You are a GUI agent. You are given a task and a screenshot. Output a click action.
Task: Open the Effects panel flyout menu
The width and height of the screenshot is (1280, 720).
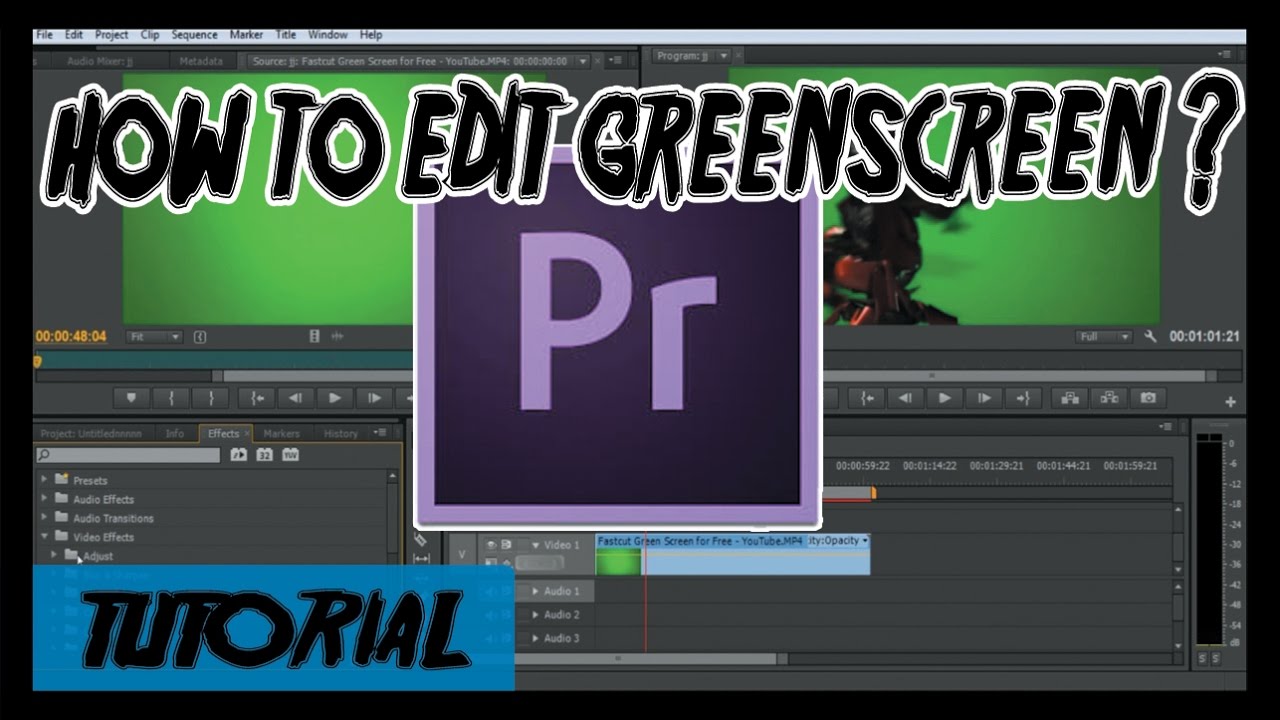point(380,433)
